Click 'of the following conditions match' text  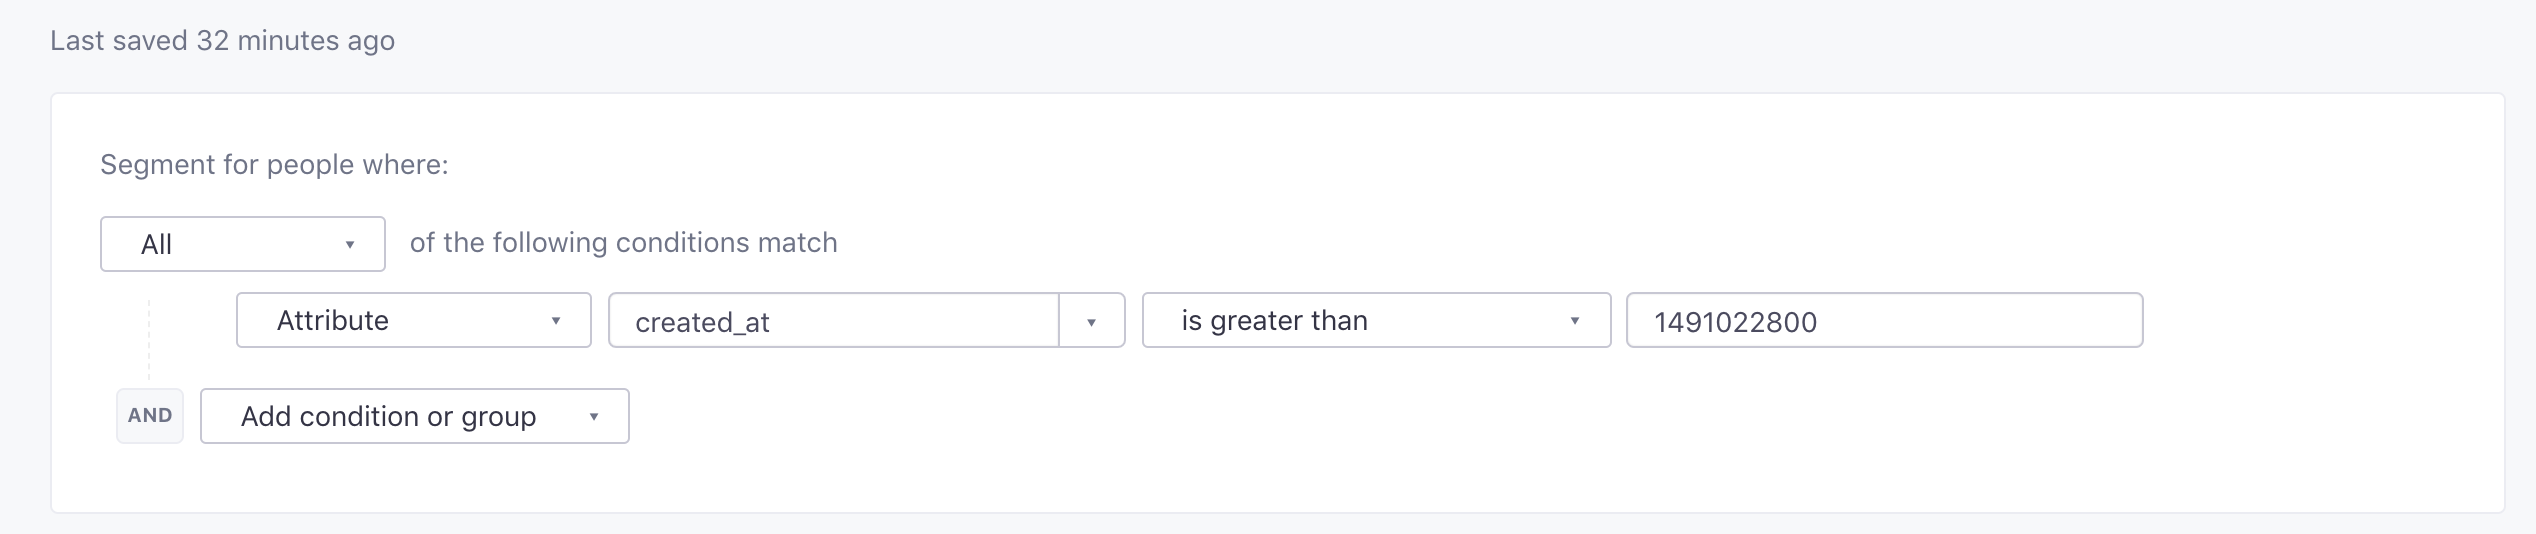click(x=623, y=243)
